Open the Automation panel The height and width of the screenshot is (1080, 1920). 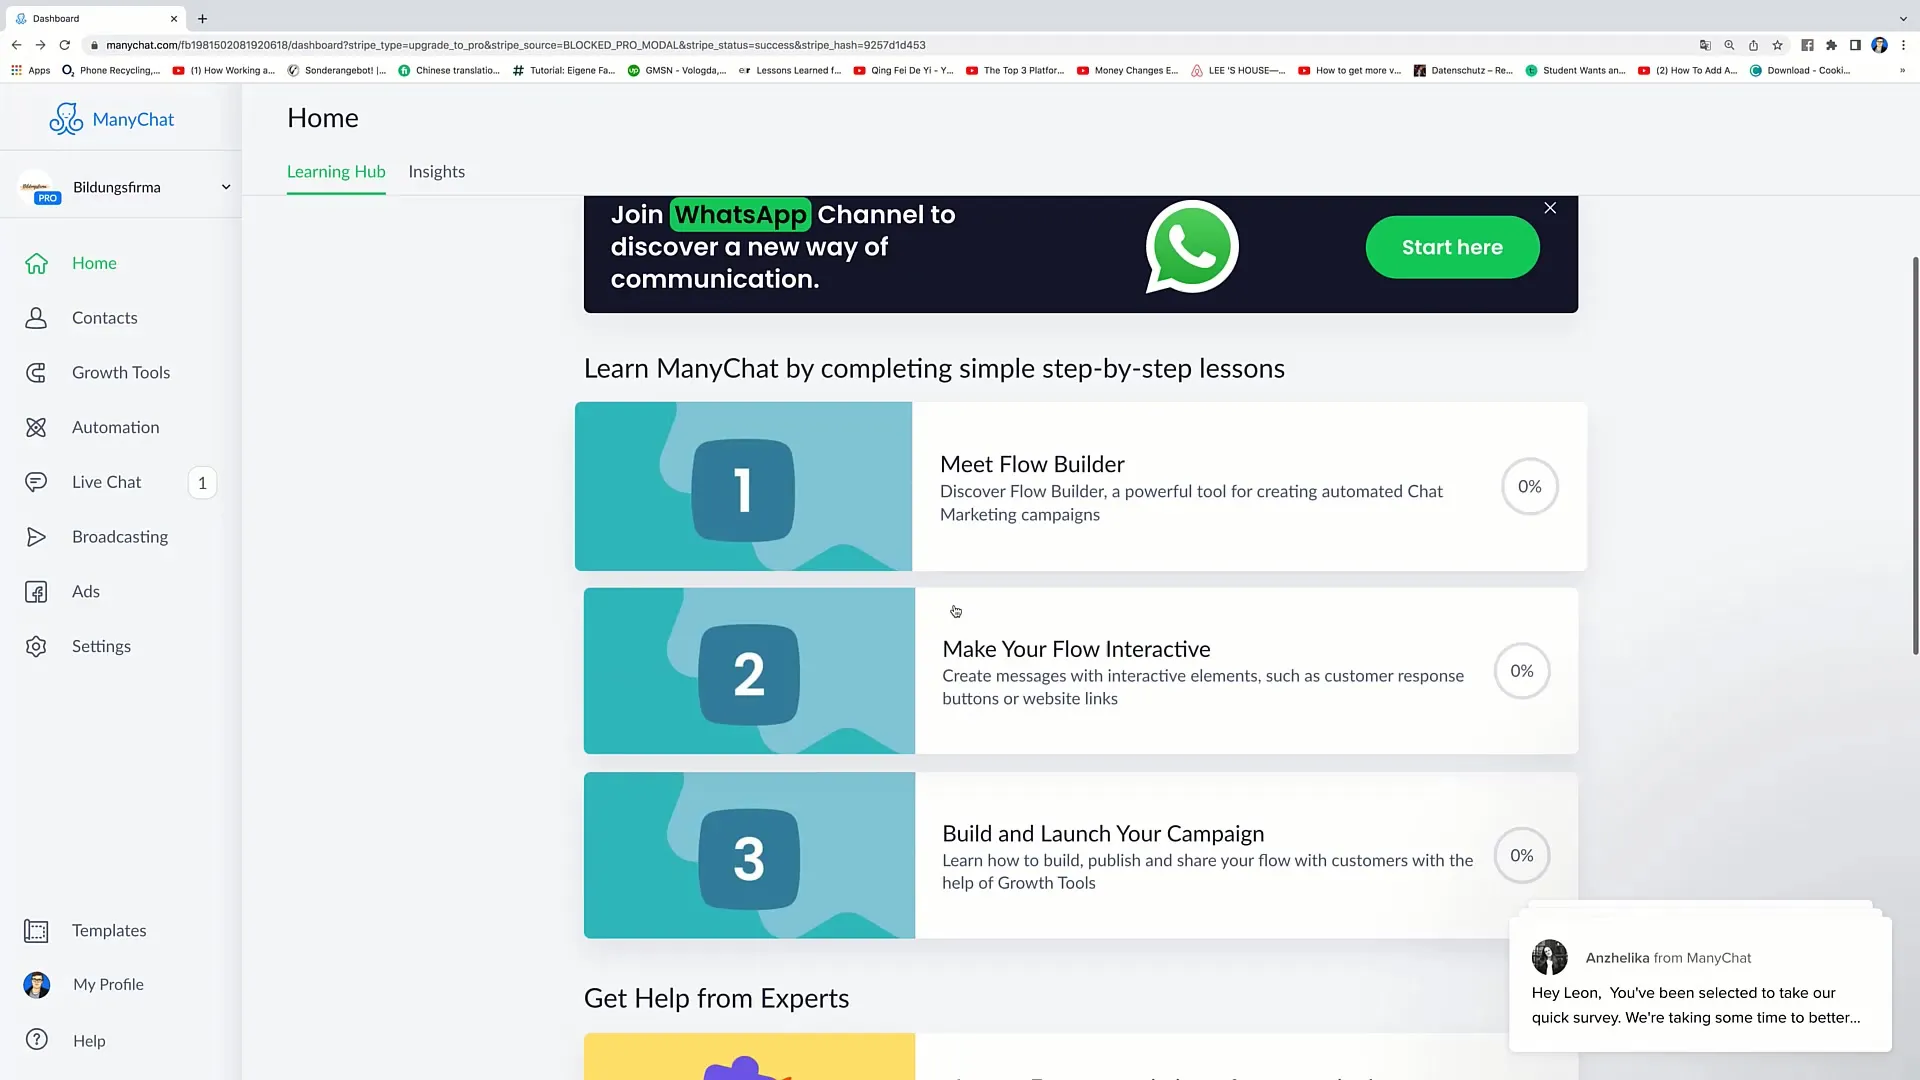coord(115,426)
